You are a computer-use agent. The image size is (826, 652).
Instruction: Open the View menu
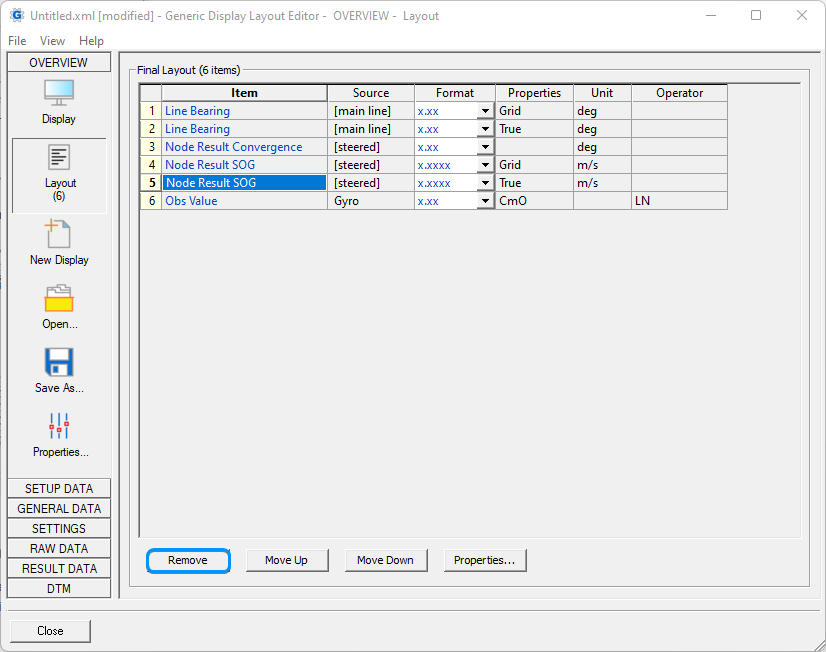point(52,41)
